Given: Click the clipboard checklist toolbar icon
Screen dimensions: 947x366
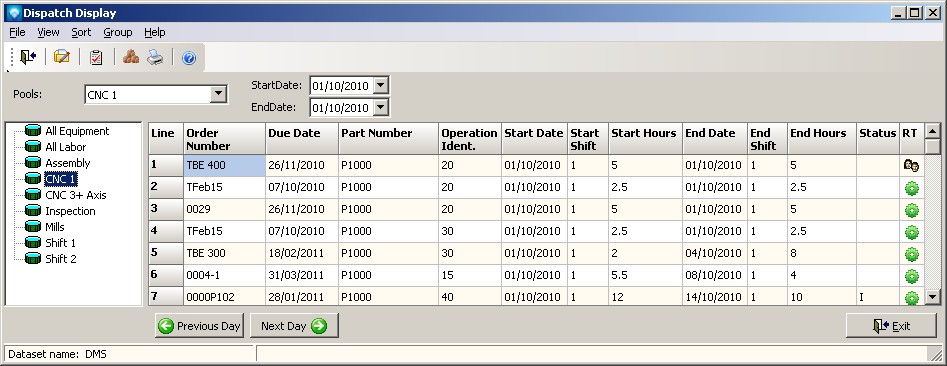Looking at the screenshot, I should pyautogui.click(x=96, y=57).
